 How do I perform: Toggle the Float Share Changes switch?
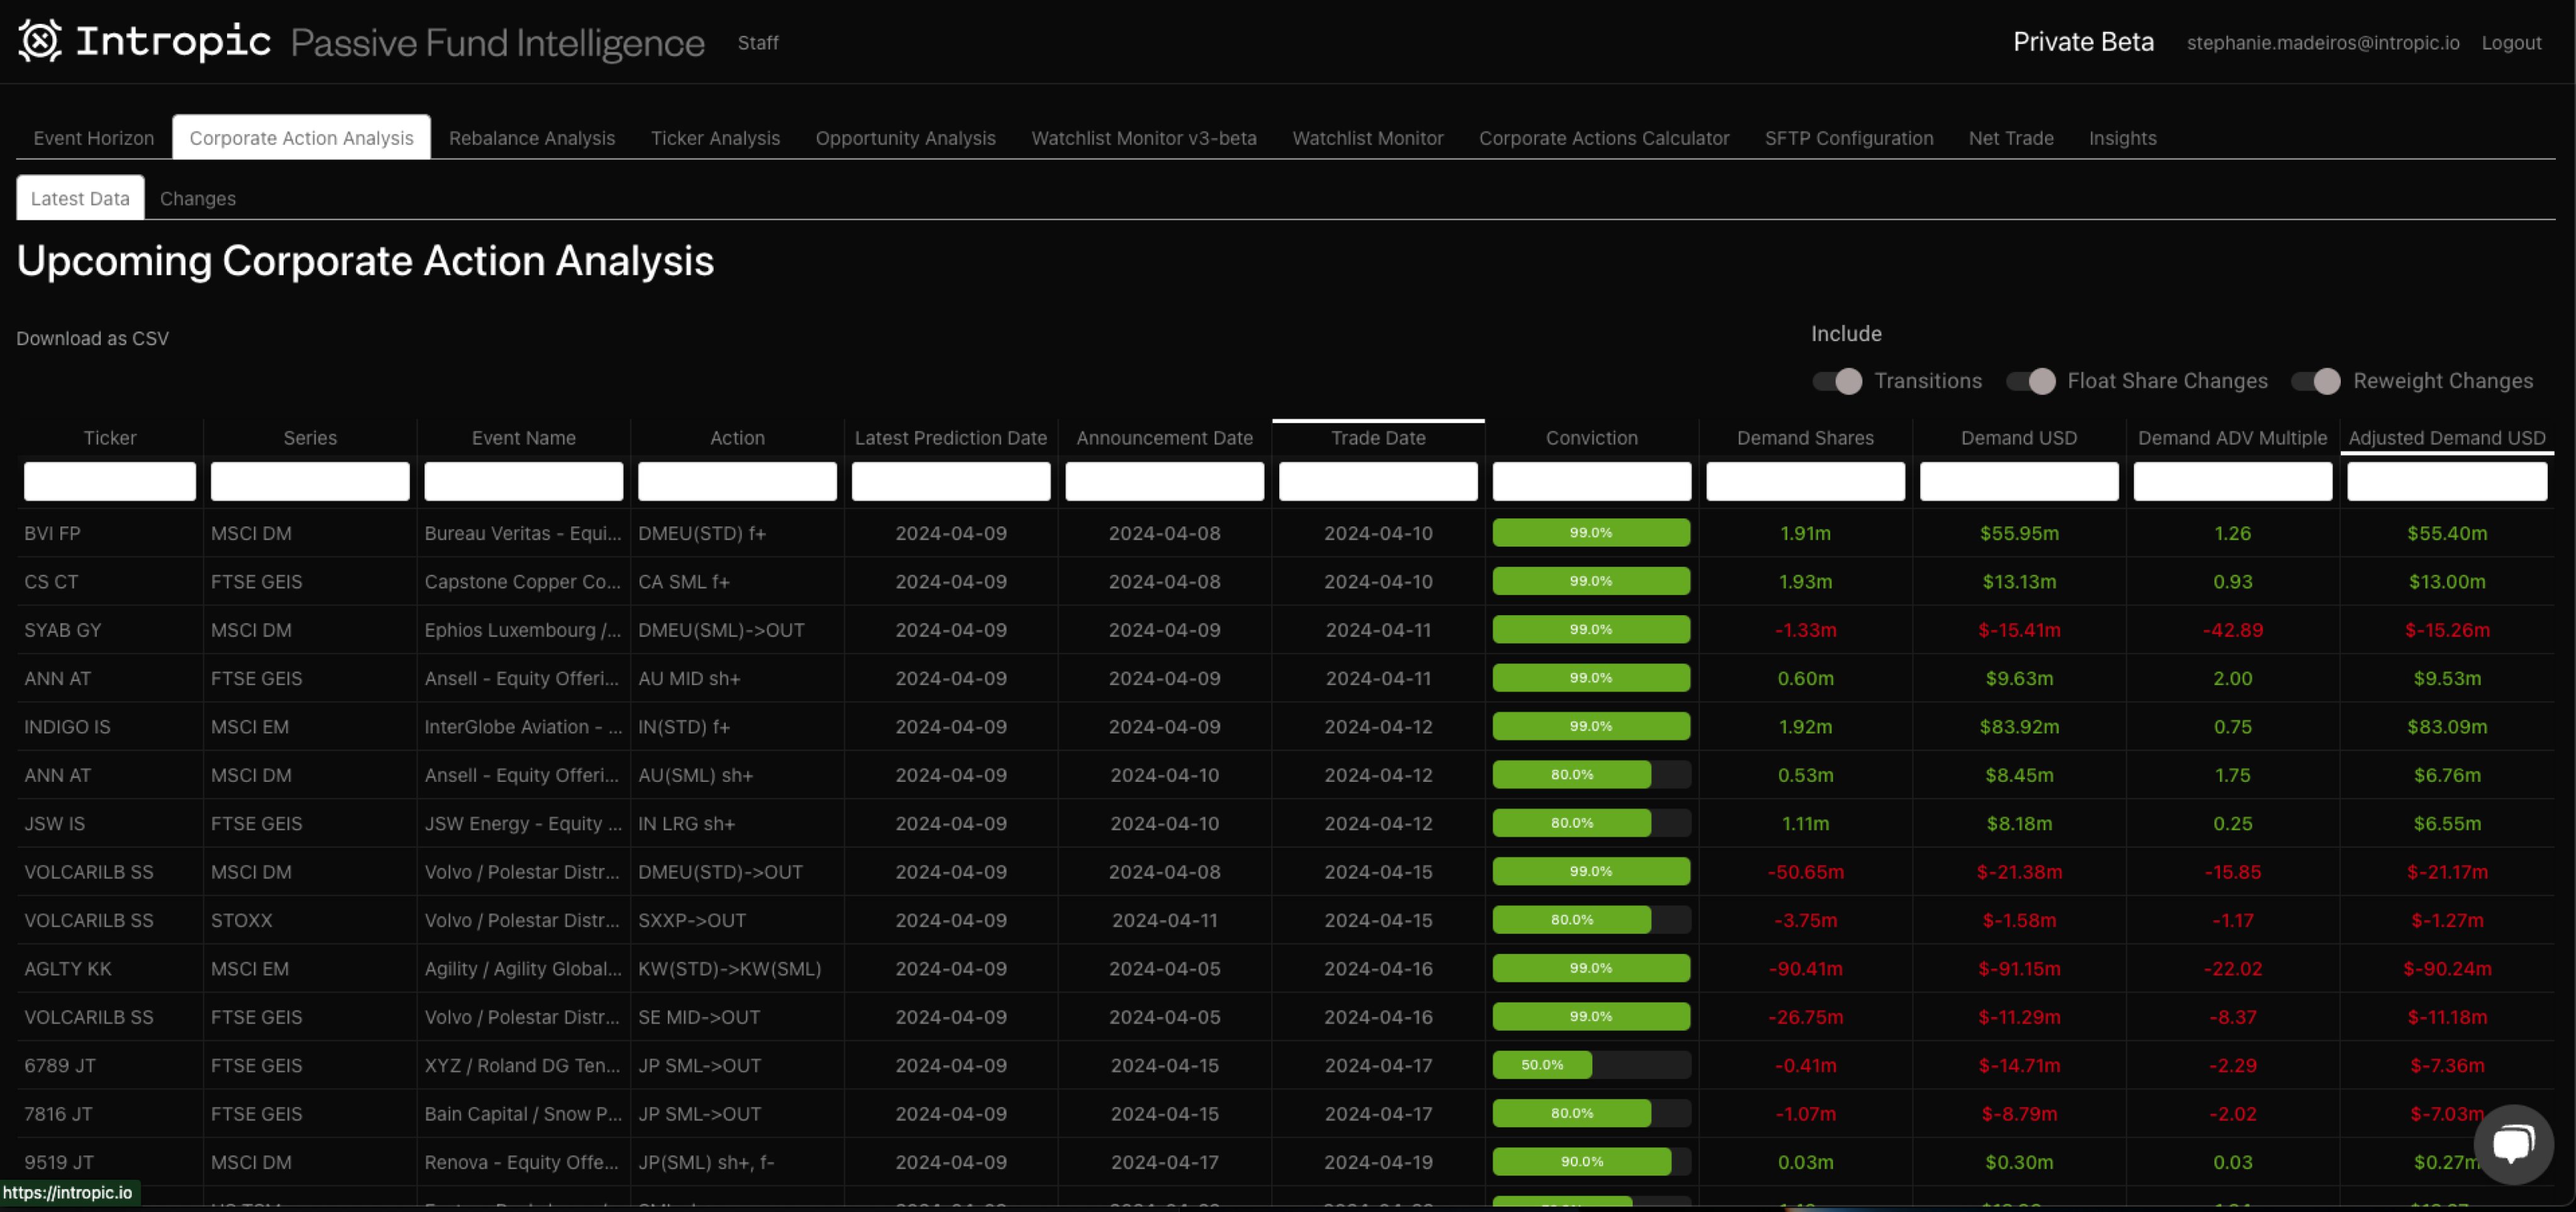point(2030,381)
